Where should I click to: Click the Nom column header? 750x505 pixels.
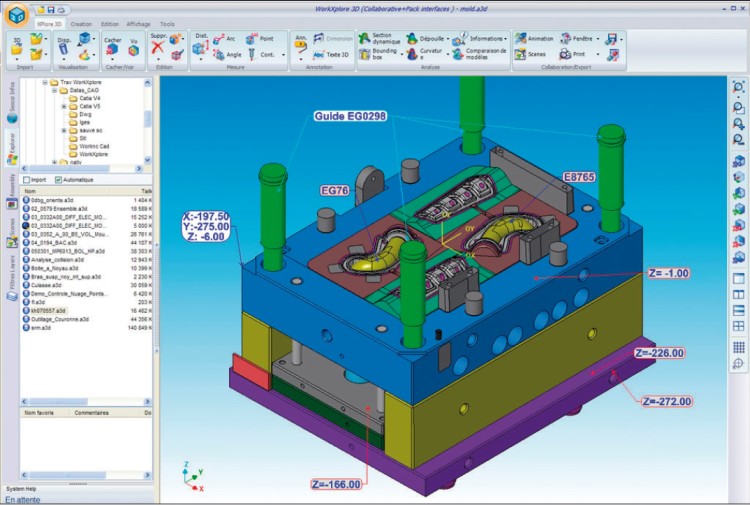[30, 191]
